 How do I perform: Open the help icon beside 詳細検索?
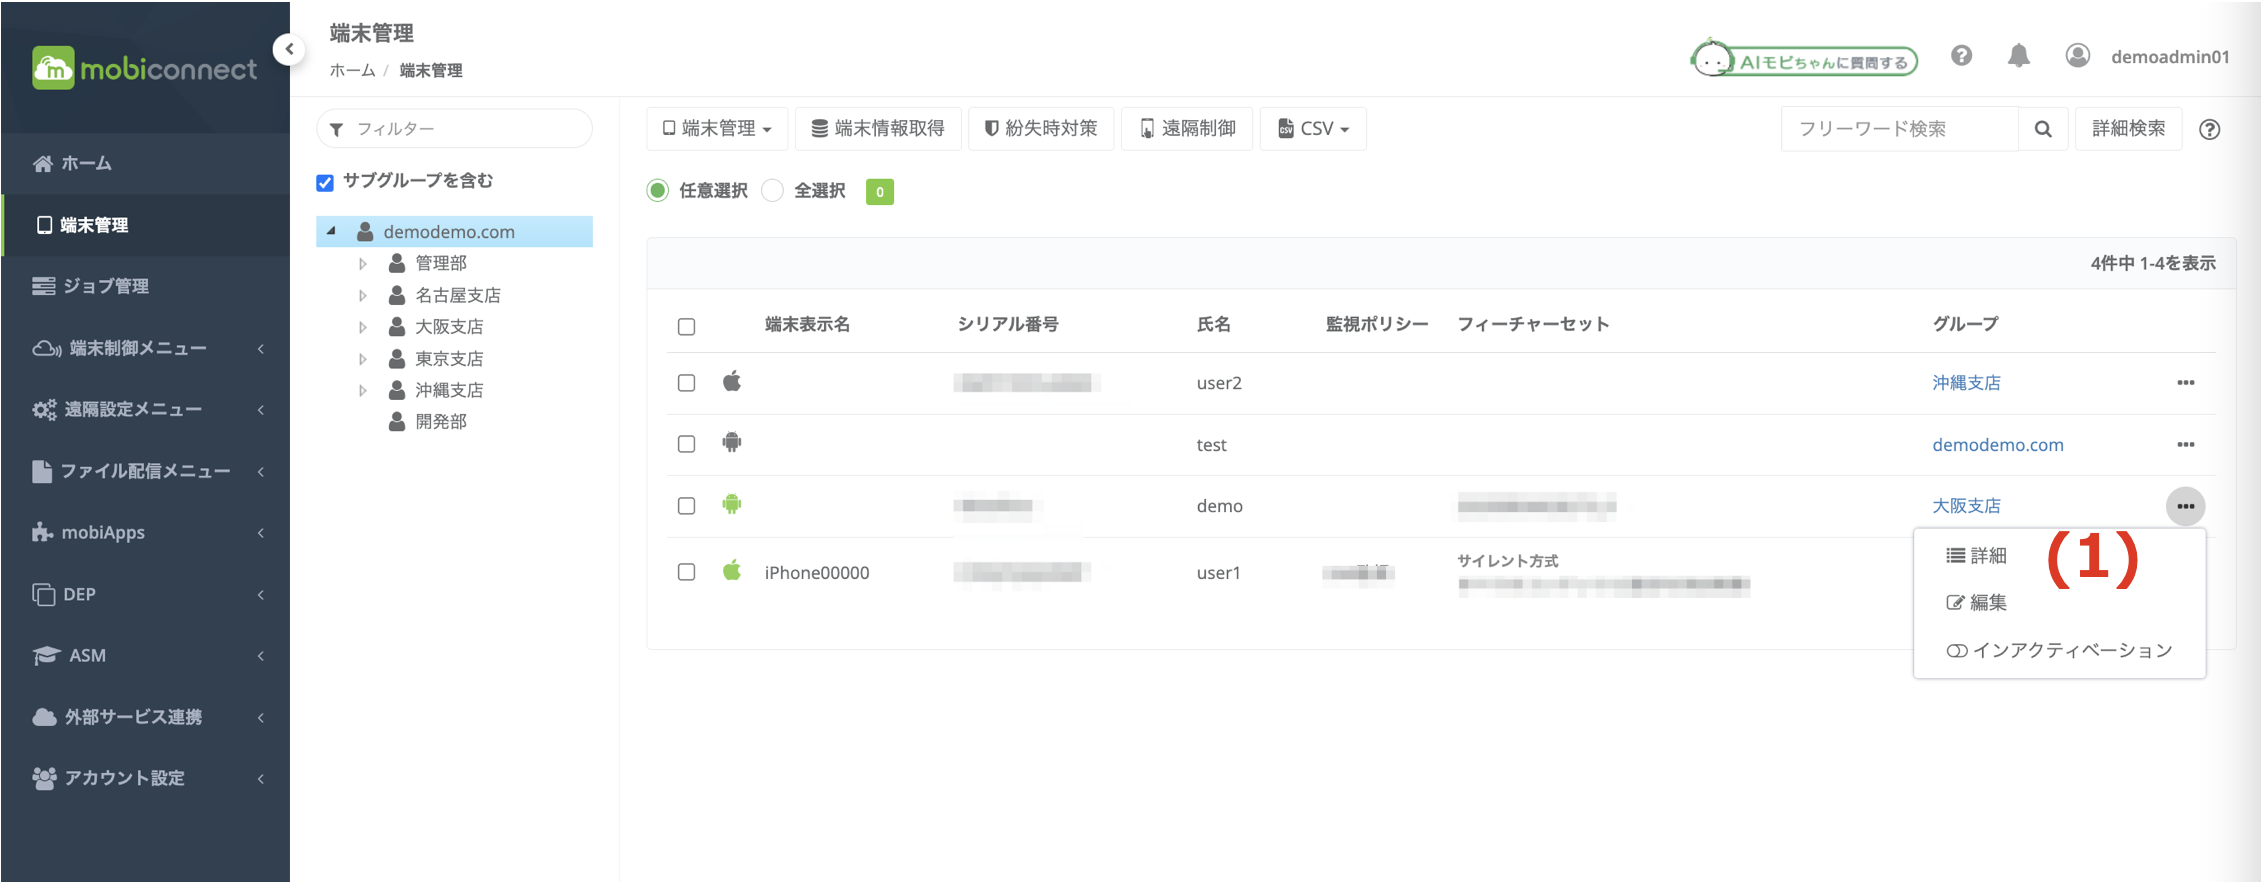pos(2210,129)
